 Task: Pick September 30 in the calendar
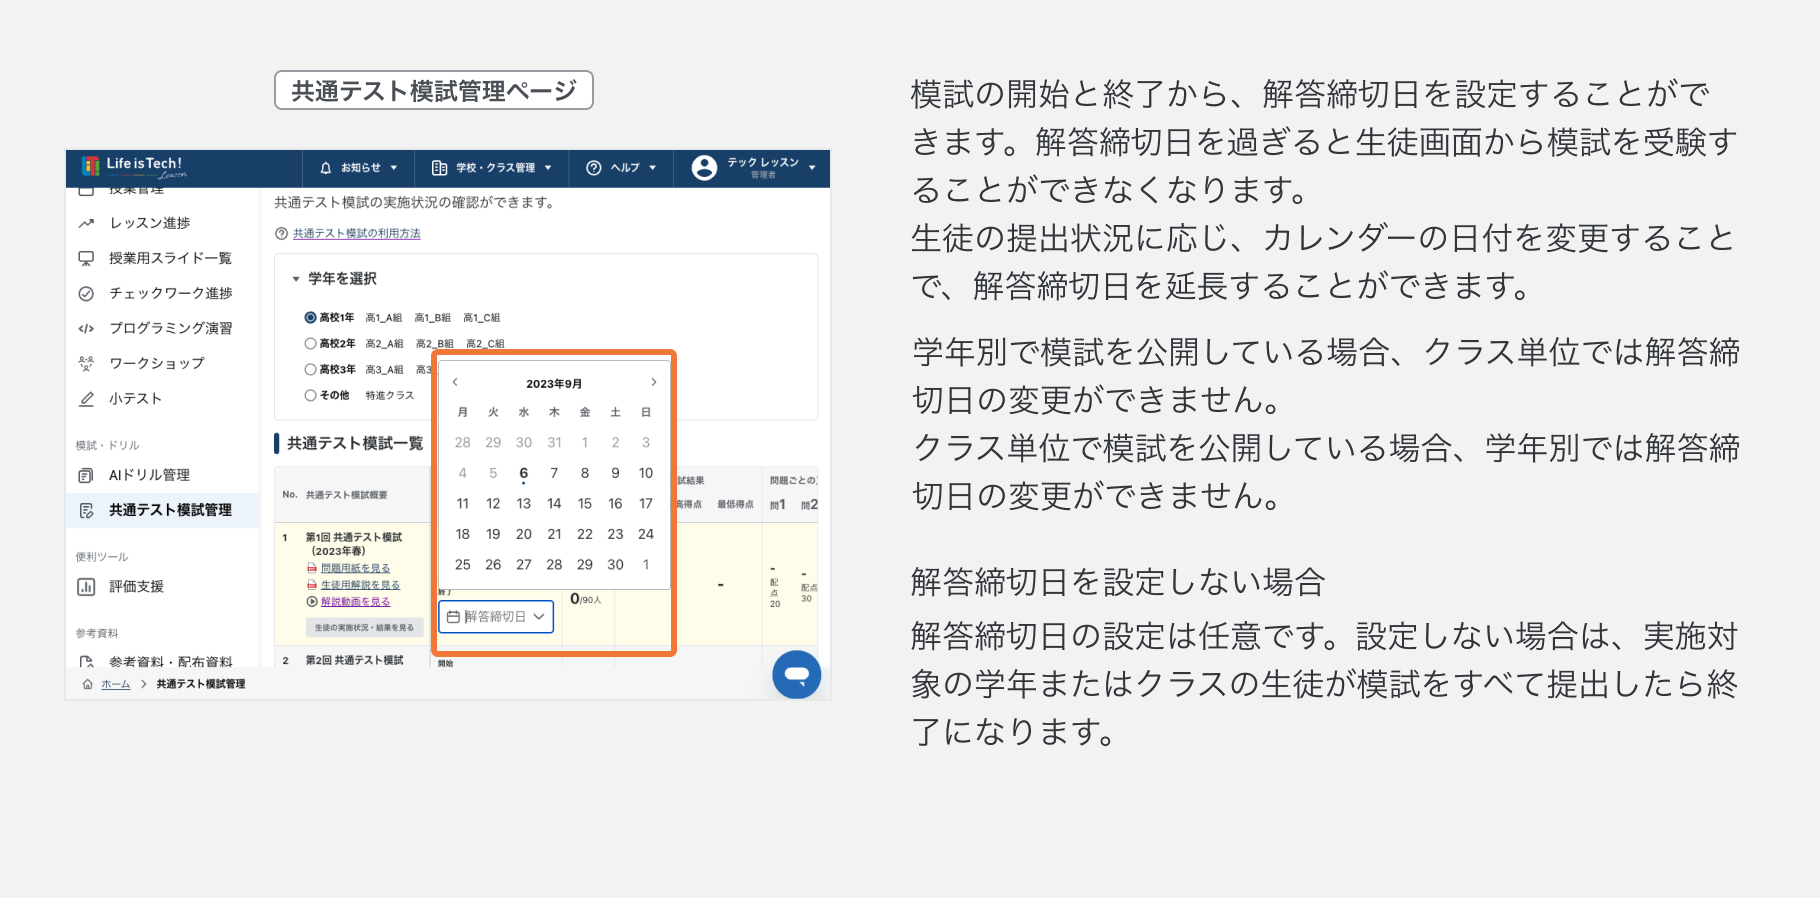[616, 565]
